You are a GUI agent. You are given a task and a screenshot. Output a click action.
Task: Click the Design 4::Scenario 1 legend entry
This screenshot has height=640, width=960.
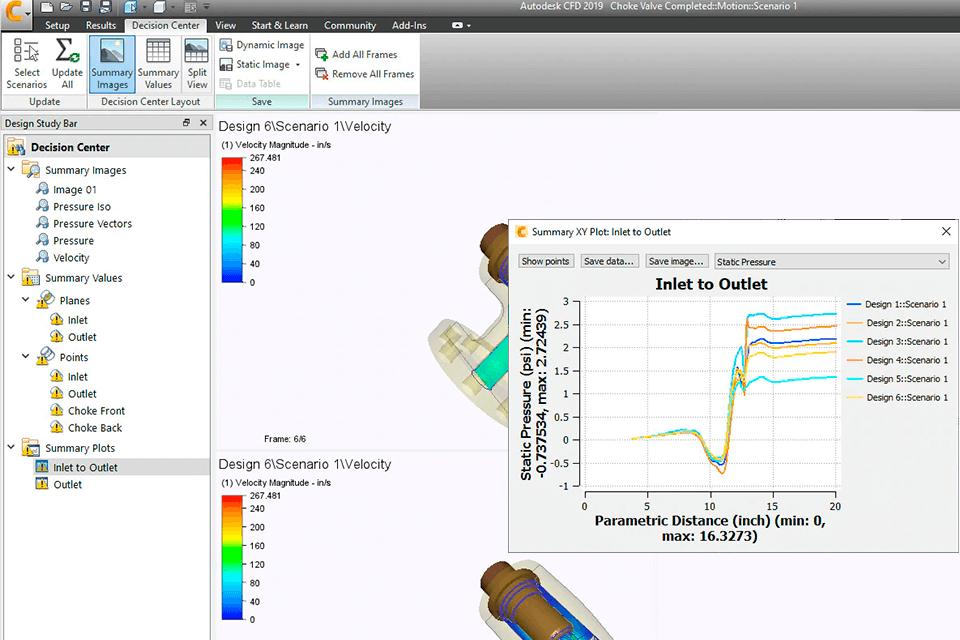tap(897, 360)
